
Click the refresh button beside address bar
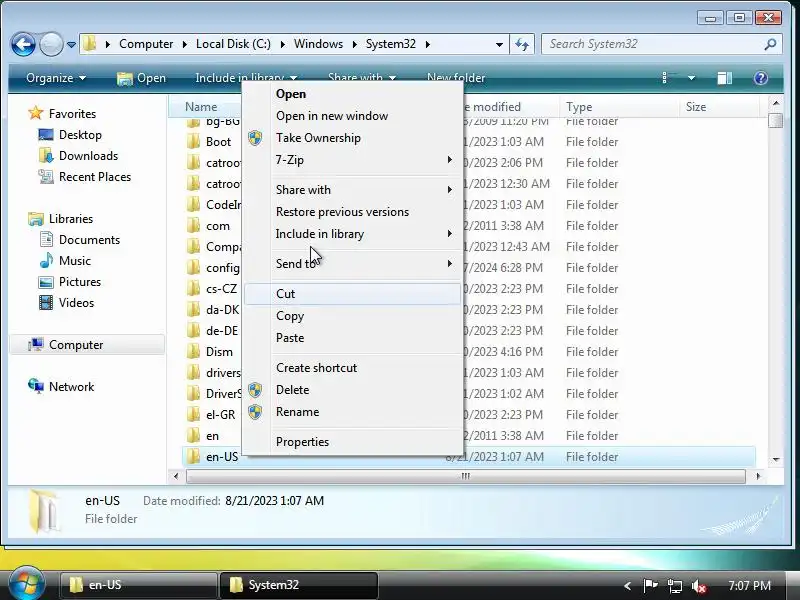tap(522, 44)
